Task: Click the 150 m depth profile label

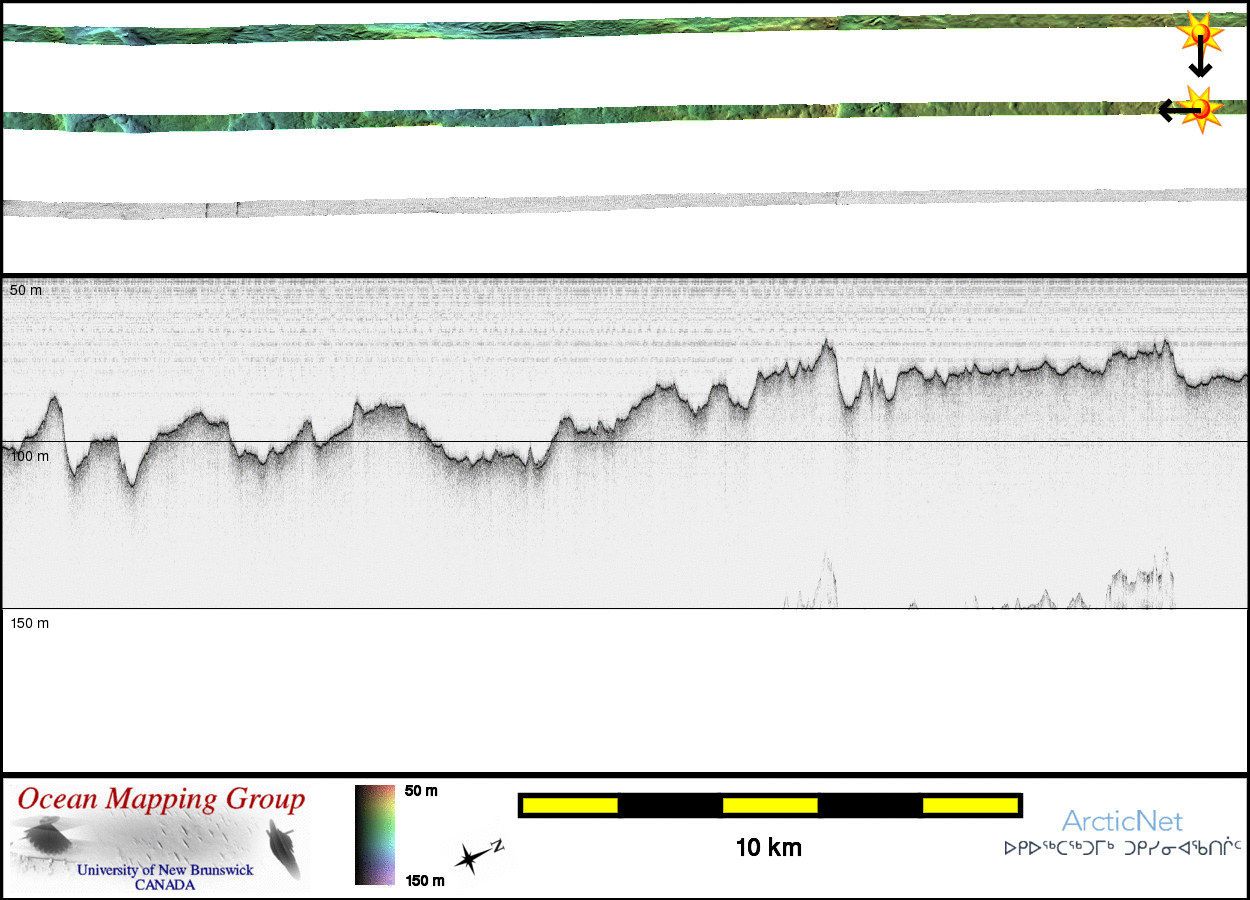Action: point(29,623)
